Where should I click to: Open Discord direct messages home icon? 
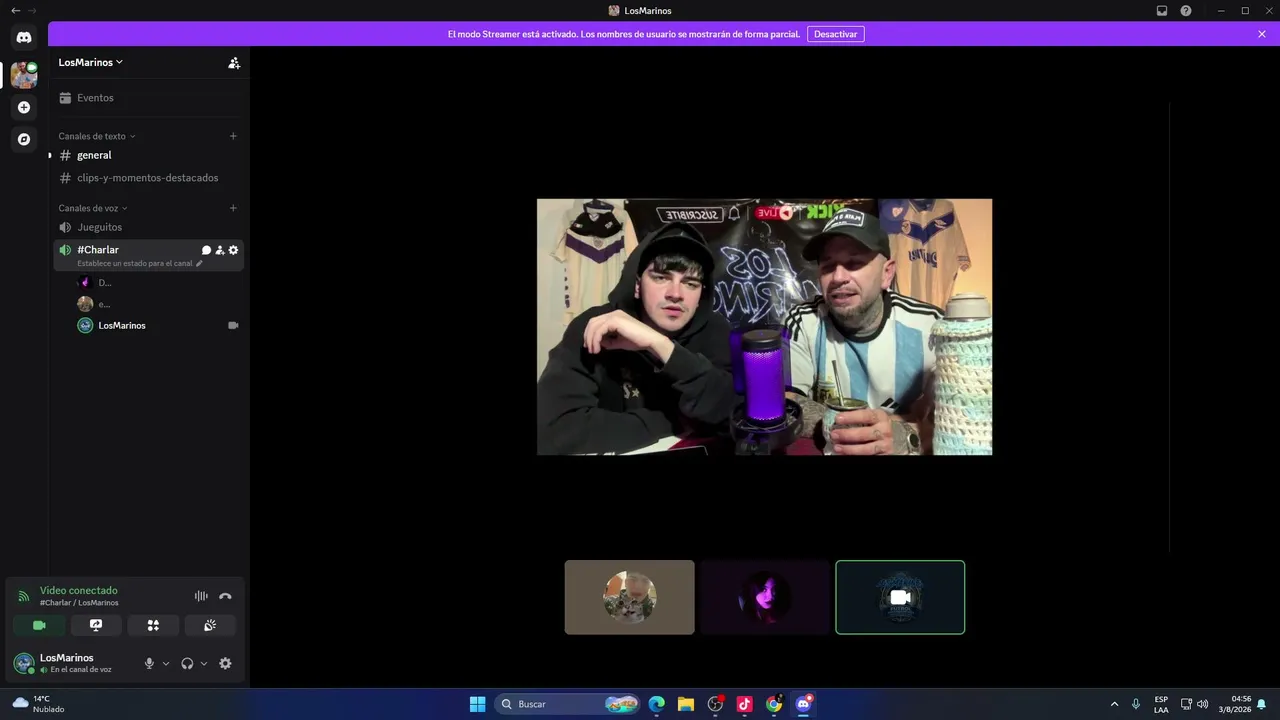24,37
